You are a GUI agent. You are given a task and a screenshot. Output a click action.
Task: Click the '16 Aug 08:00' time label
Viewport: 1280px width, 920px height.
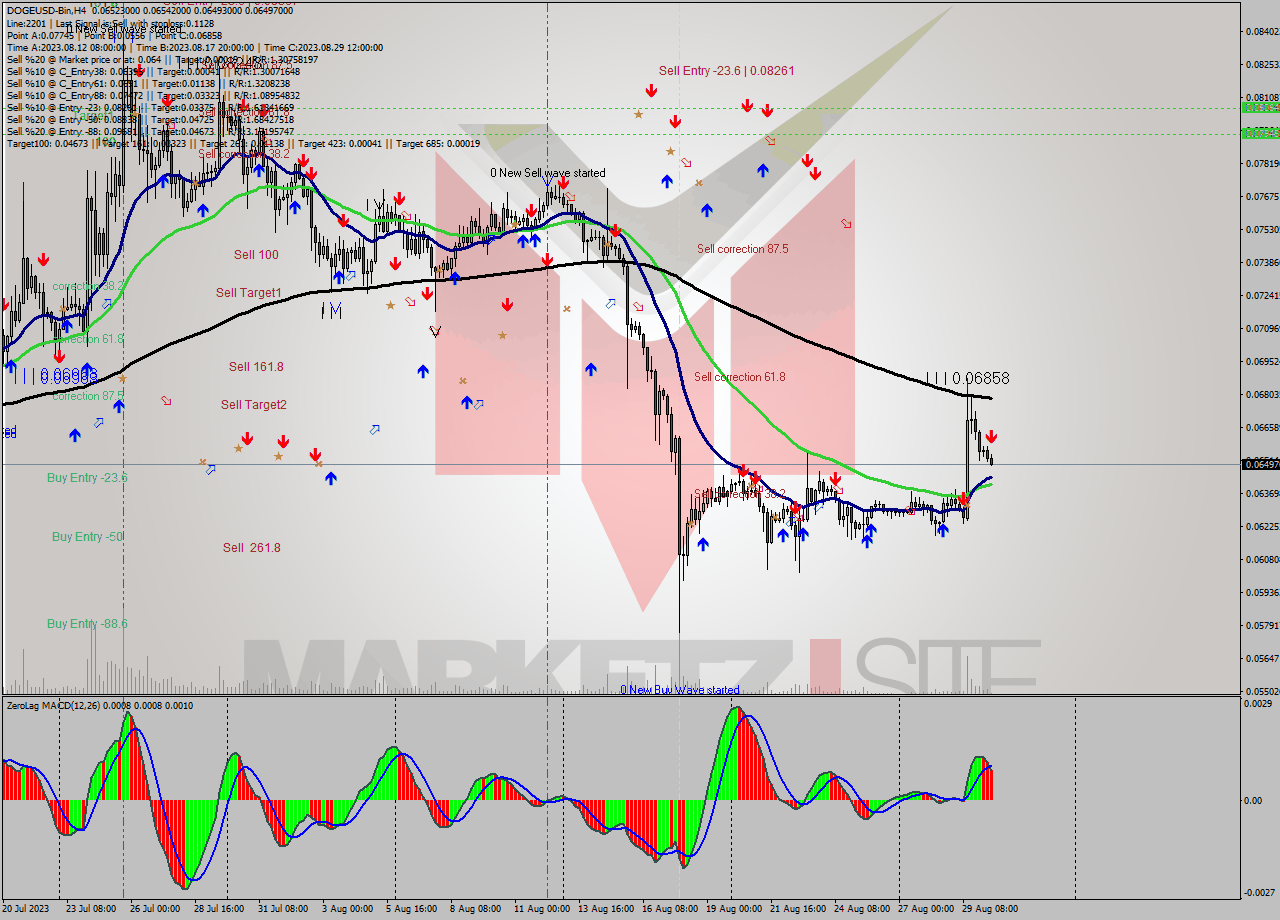click(x=670, y=909)
